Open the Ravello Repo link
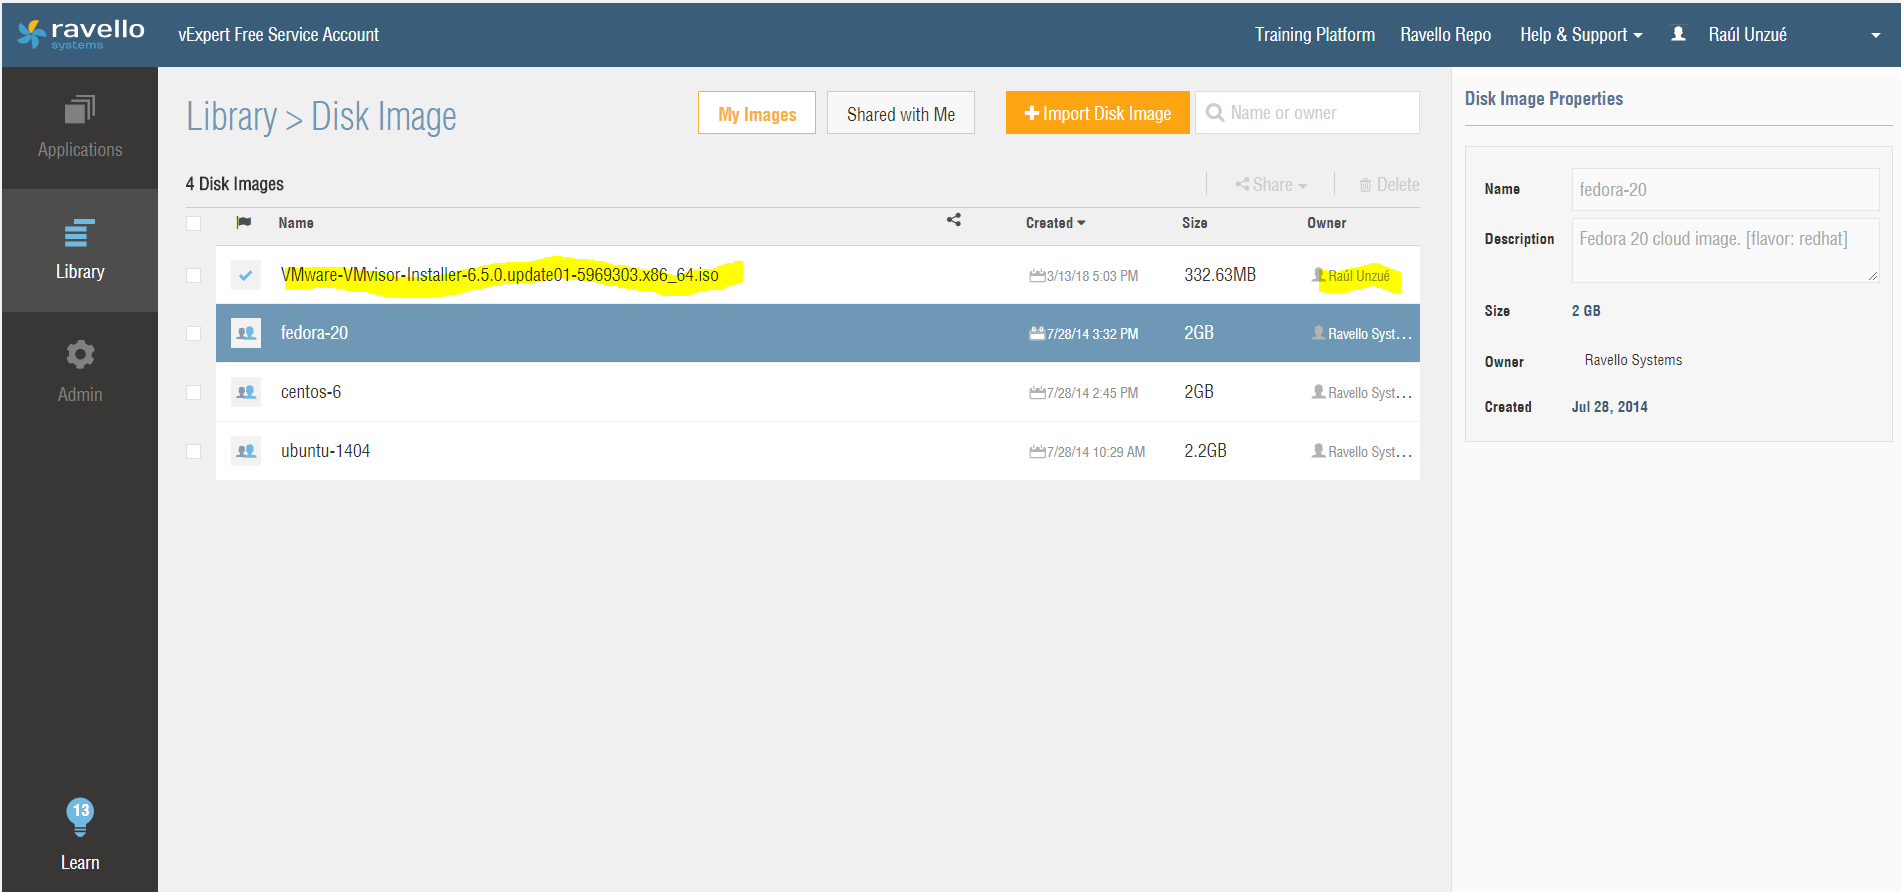This screenshot has width=1901, height=892. (1445, 35)
